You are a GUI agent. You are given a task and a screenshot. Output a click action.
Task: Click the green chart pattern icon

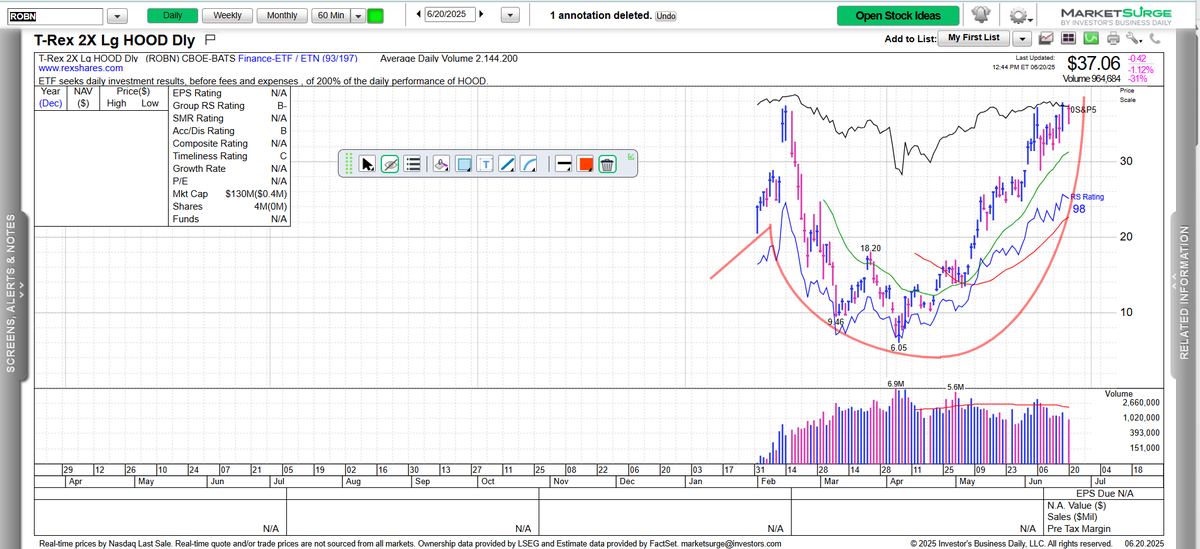click(x=1089, y=38)
